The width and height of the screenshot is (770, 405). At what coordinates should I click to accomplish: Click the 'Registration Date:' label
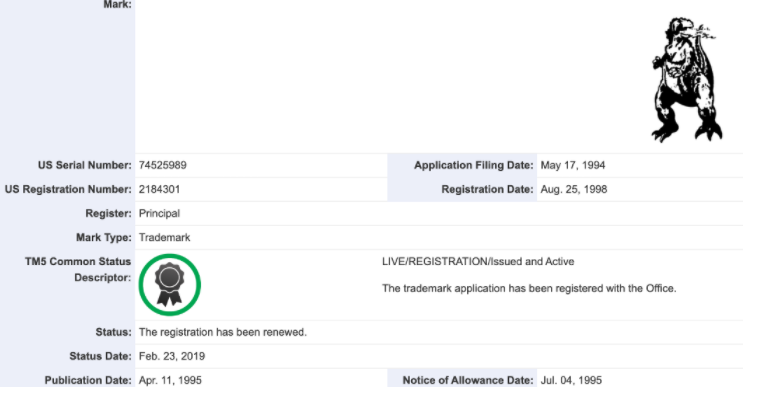point(487,189)
